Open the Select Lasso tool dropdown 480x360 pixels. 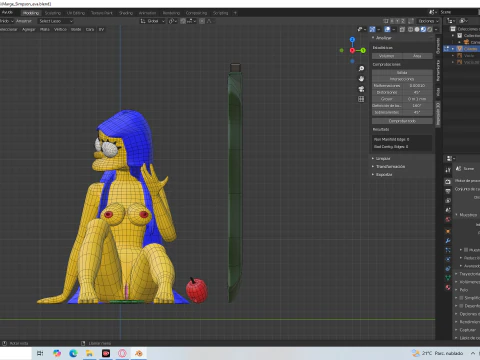(x=55, y=21)
